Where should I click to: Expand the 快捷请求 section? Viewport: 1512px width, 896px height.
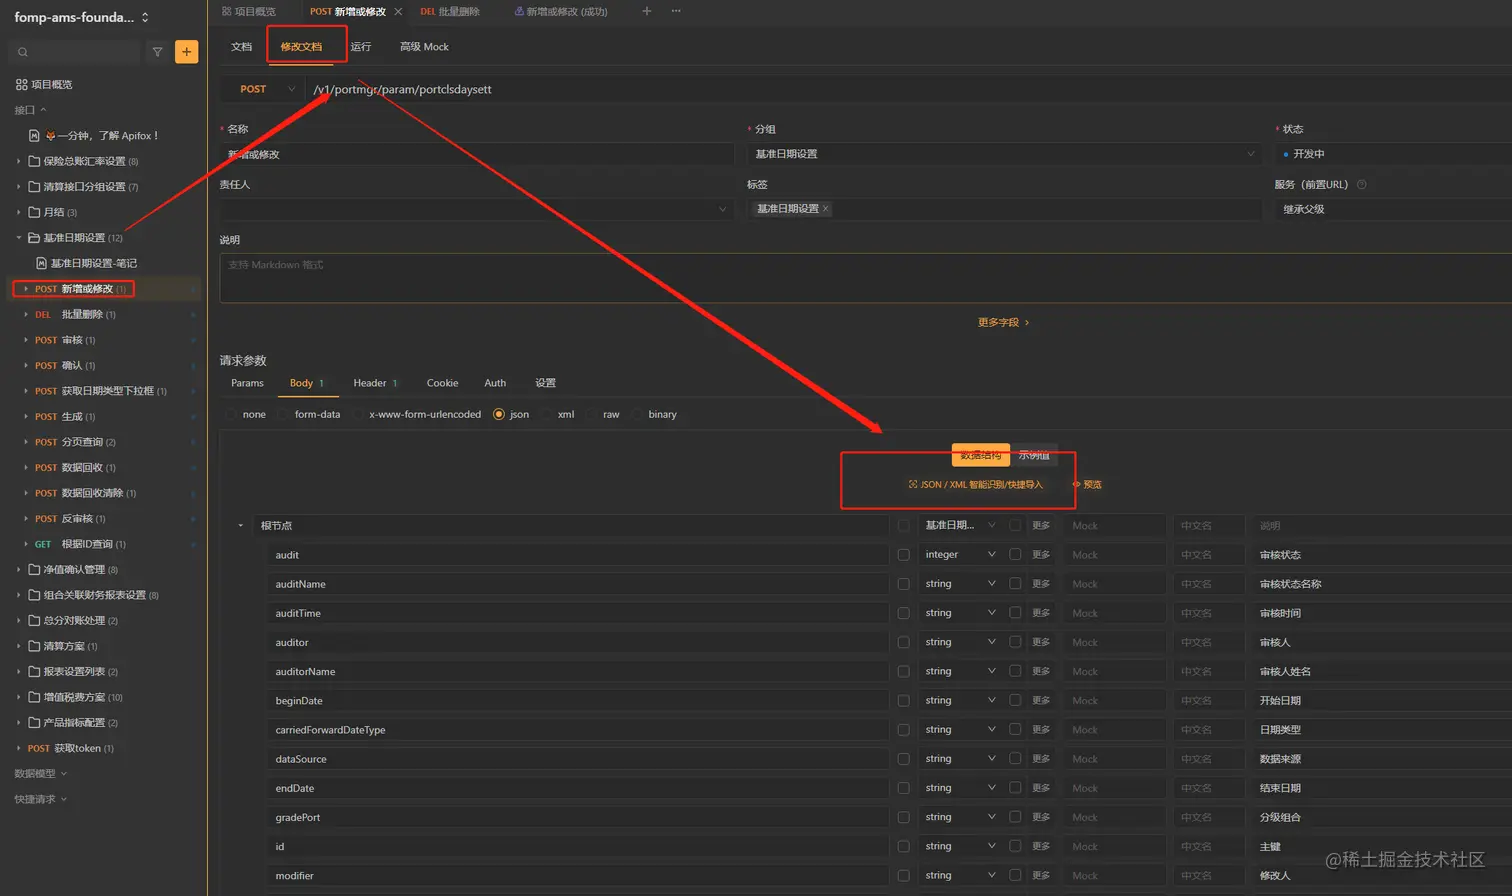pyautogui.click(x=41, y=800)
